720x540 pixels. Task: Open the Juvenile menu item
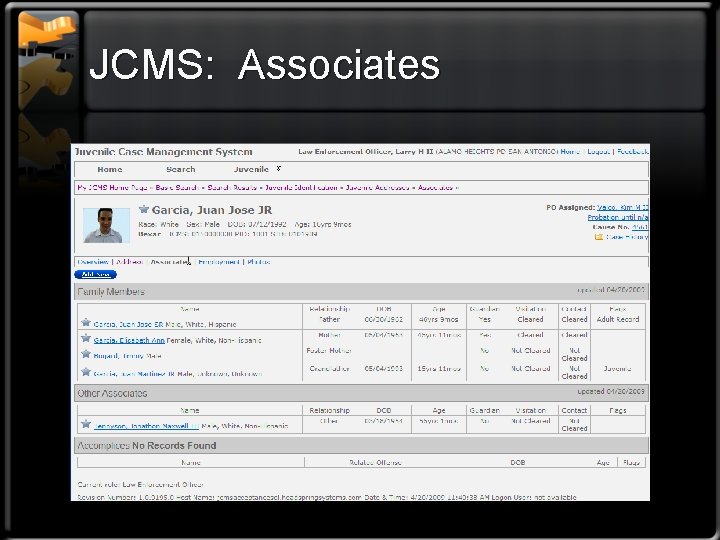pos(251,169)
